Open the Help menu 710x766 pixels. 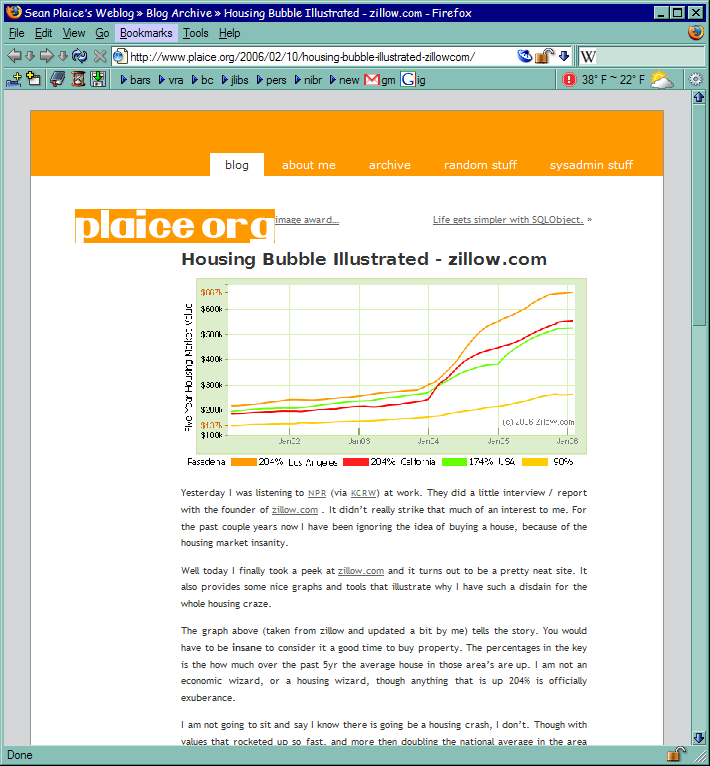click(x=229, y=33)
